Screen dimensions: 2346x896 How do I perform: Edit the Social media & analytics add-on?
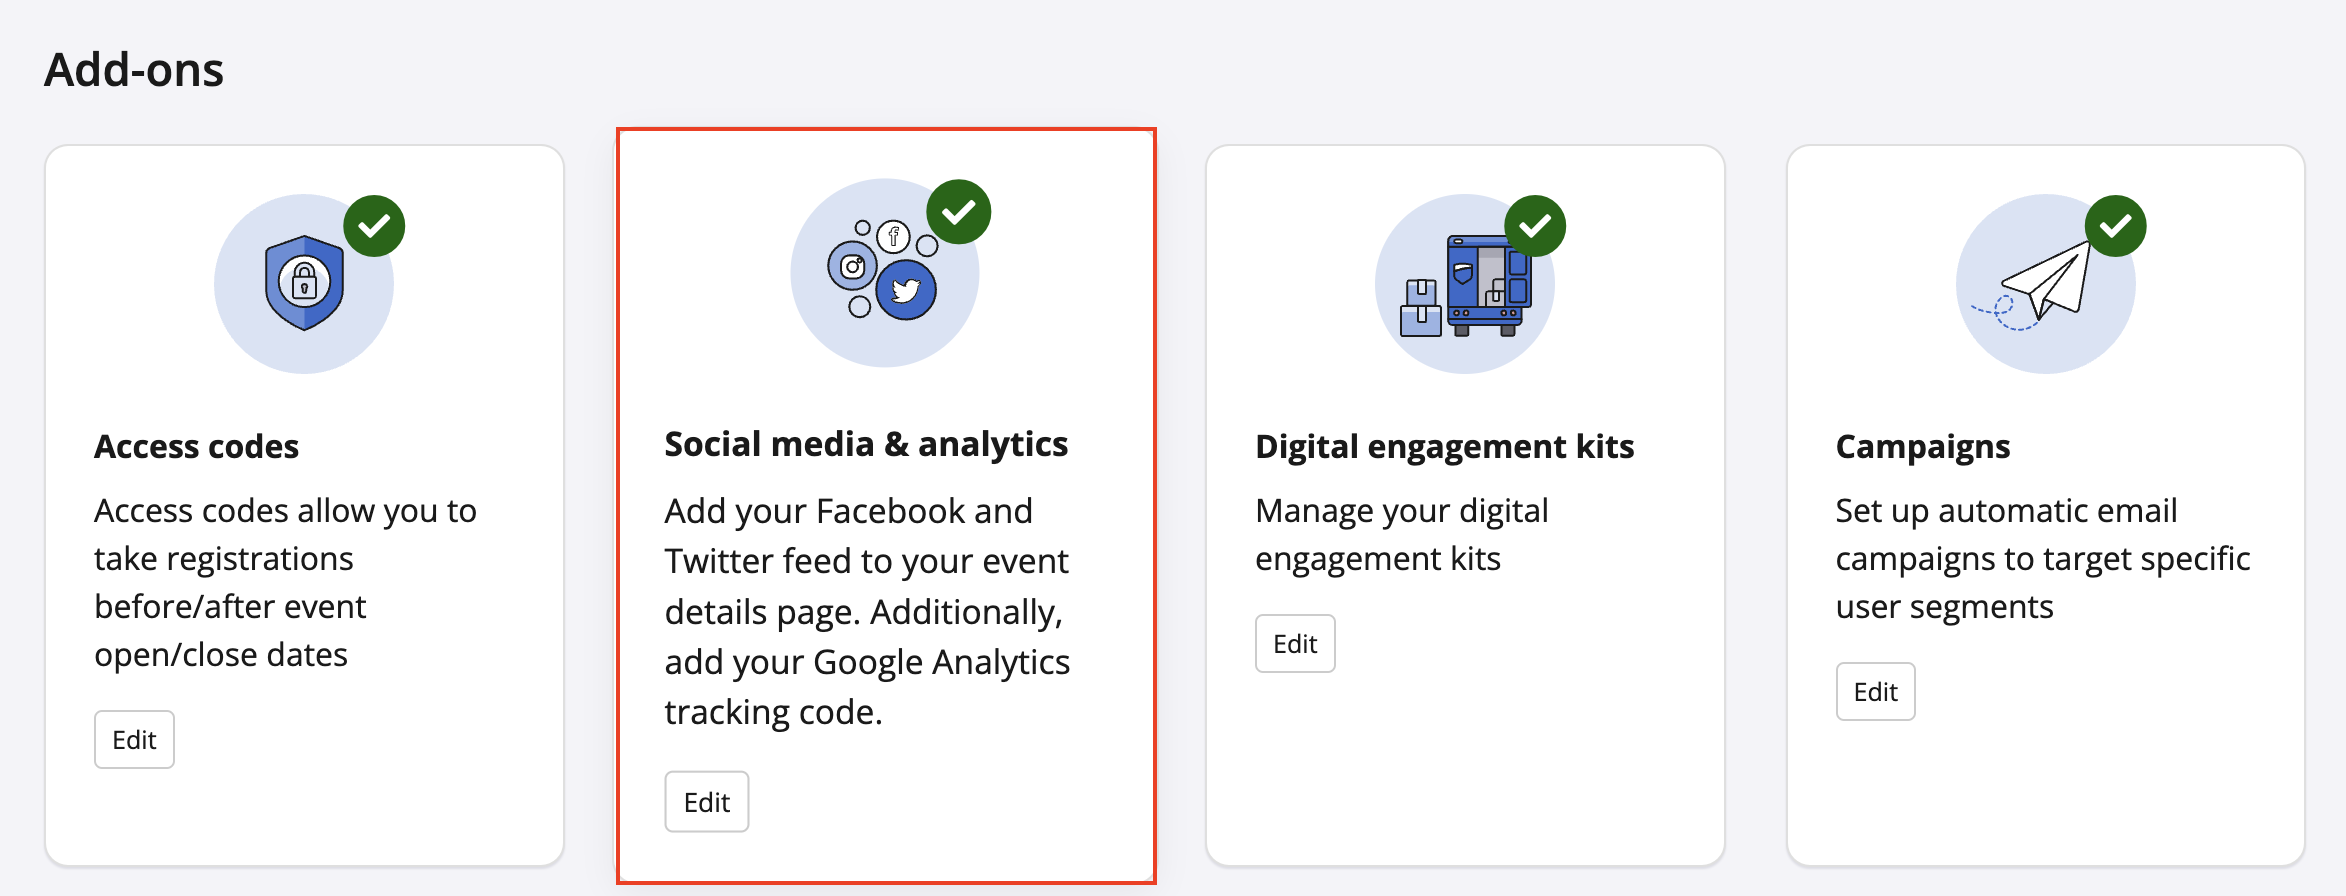click(706, 802)
